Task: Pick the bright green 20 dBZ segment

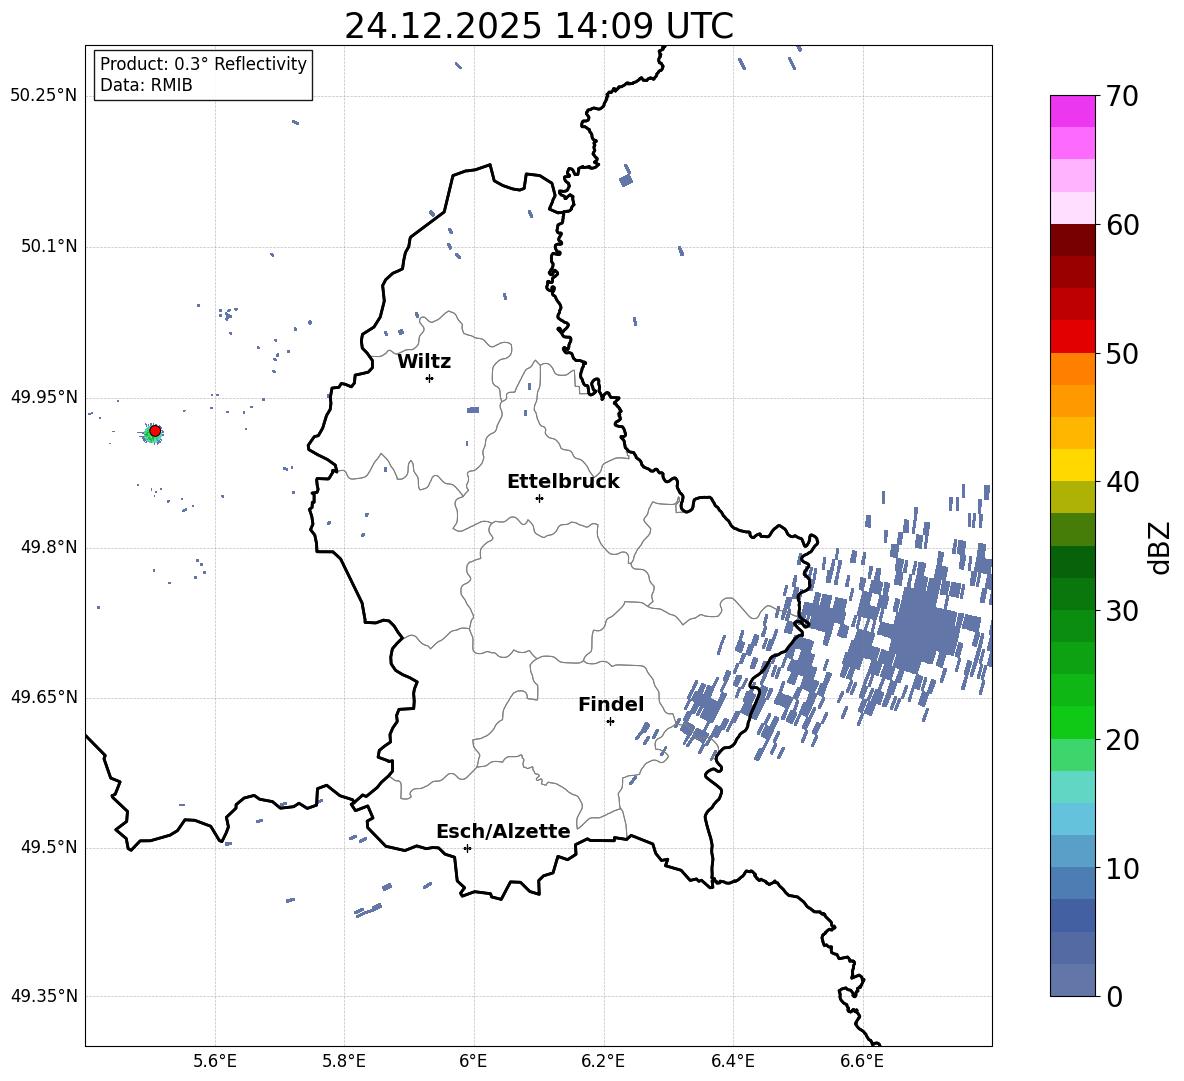Action: tap(1072, 722)
